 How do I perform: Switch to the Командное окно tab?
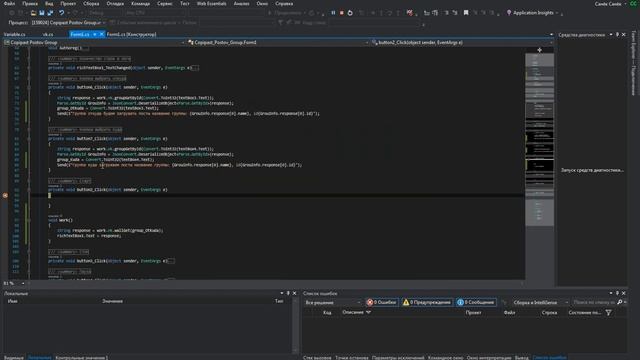tap(445, 358)
